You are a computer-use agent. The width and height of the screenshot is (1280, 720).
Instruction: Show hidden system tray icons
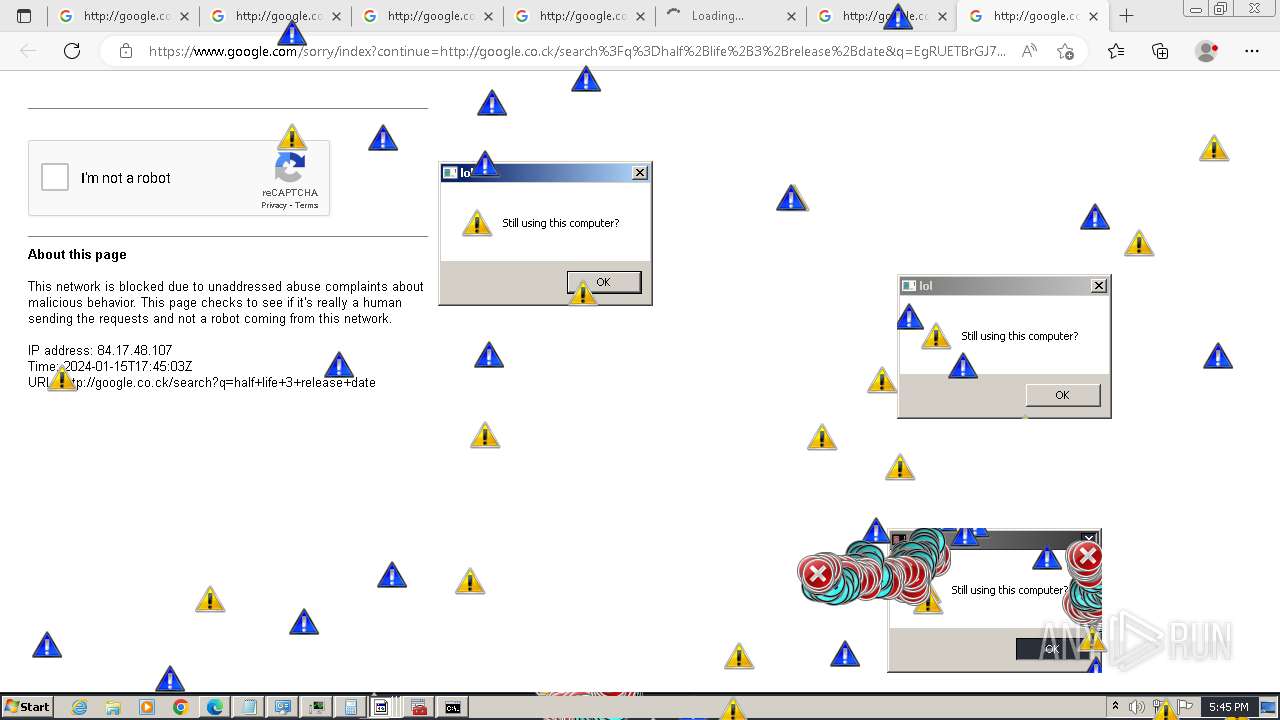[x=1116, y=707]
